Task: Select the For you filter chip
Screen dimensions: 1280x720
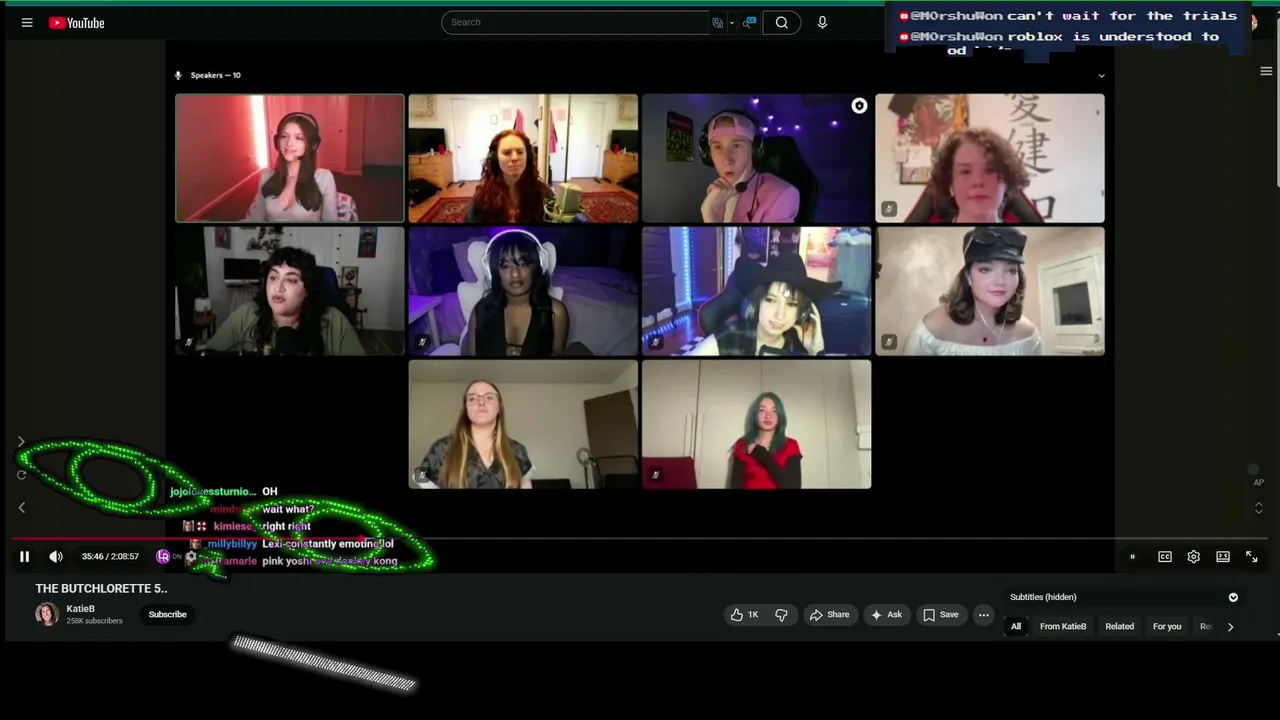Action: point(1167,627)
